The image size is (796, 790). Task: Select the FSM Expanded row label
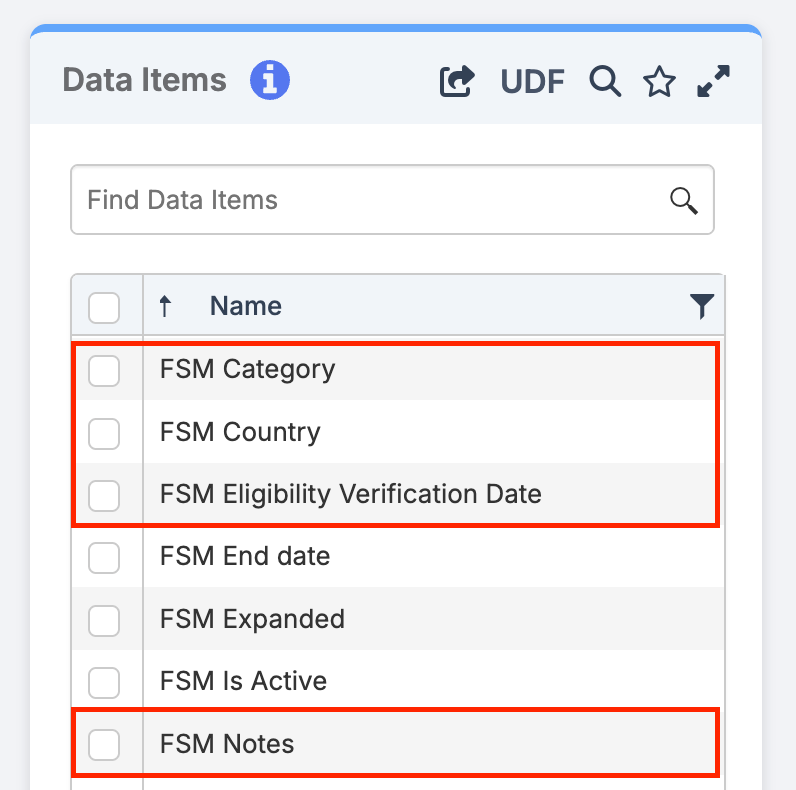[252, 619]
